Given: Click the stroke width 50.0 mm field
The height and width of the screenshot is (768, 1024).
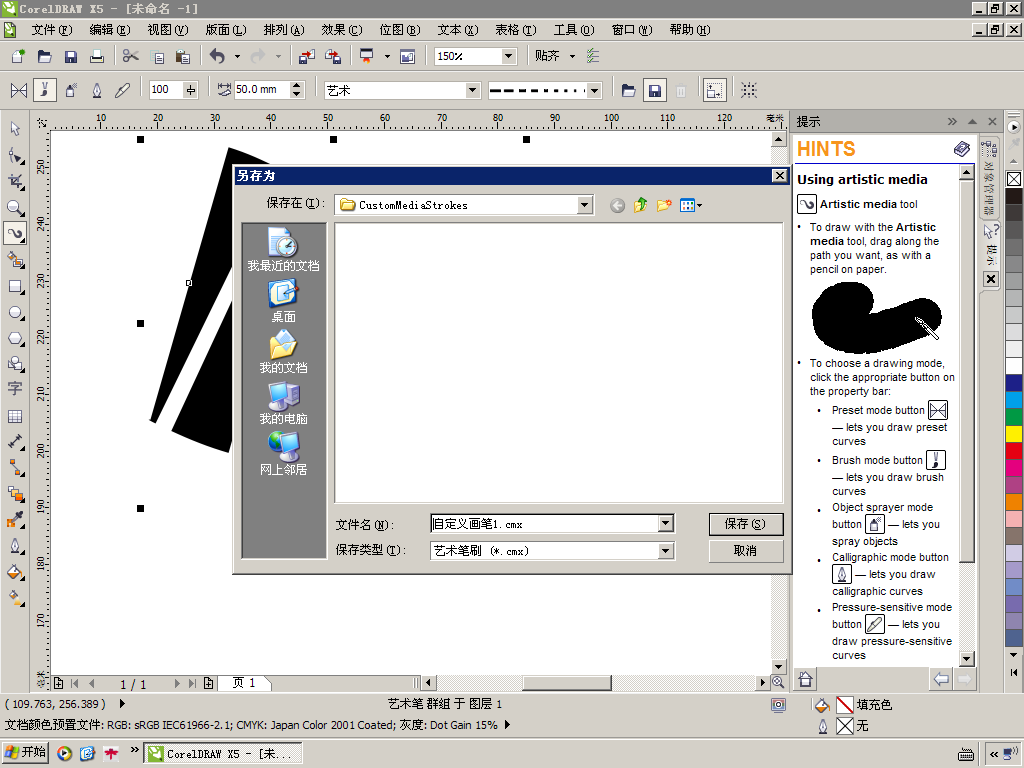Looking at the screenshot, I should 262,90.
